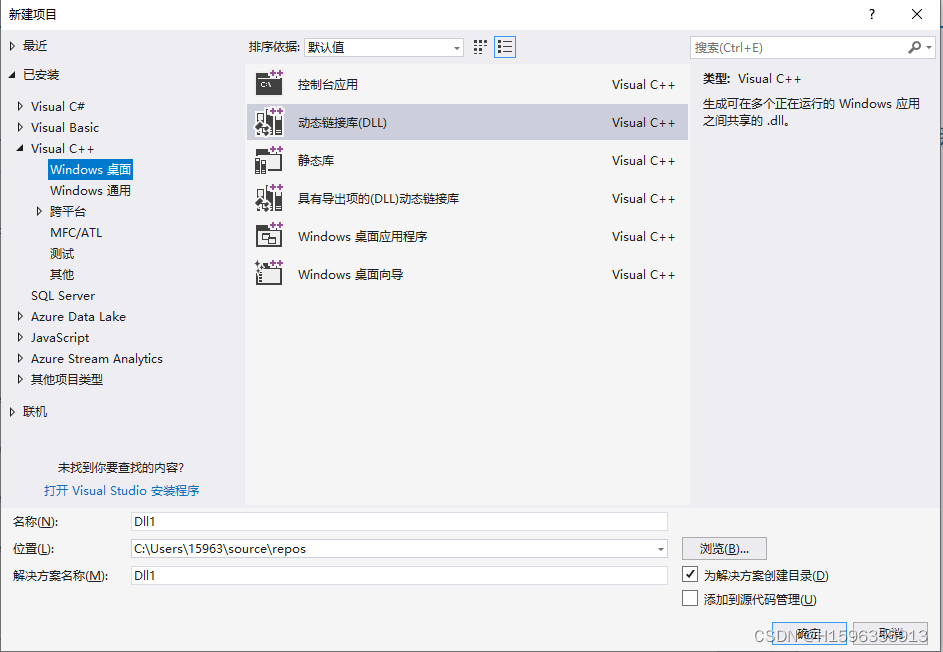Click the 名称 input field
Screen dimensions: 943x652
400,521
